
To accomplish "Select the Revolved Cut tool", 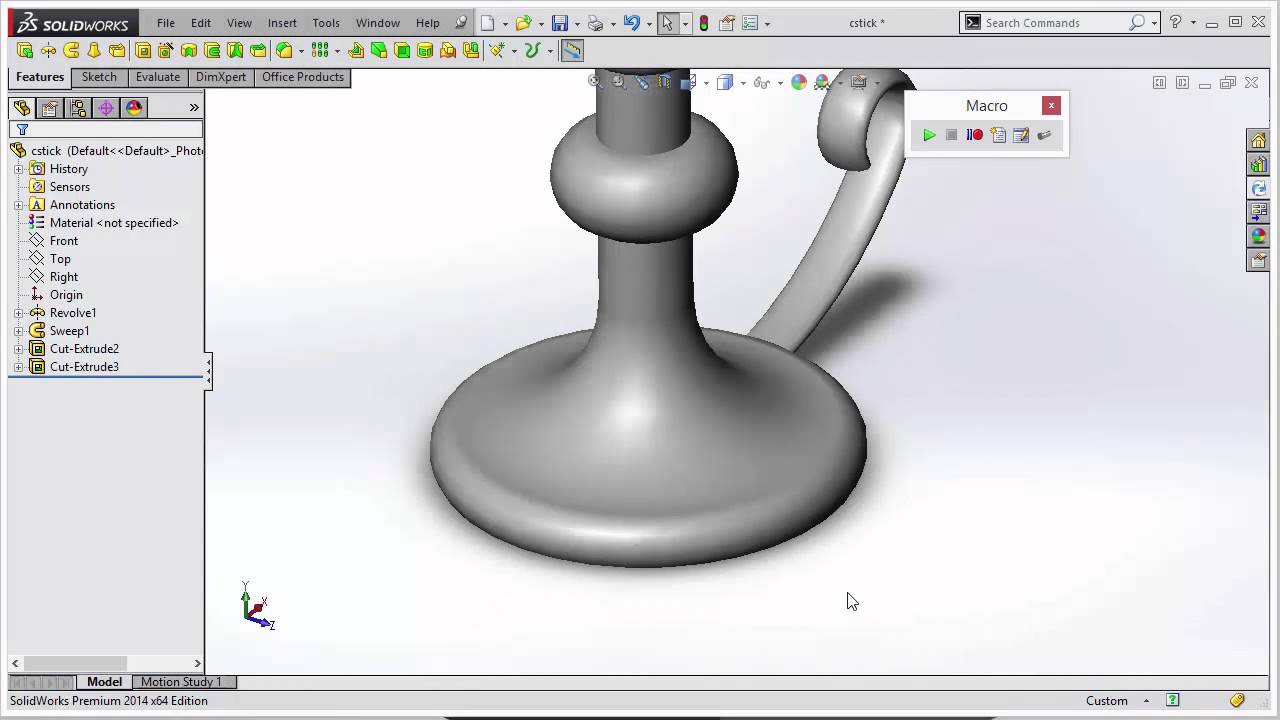I will tap(189, 50).
